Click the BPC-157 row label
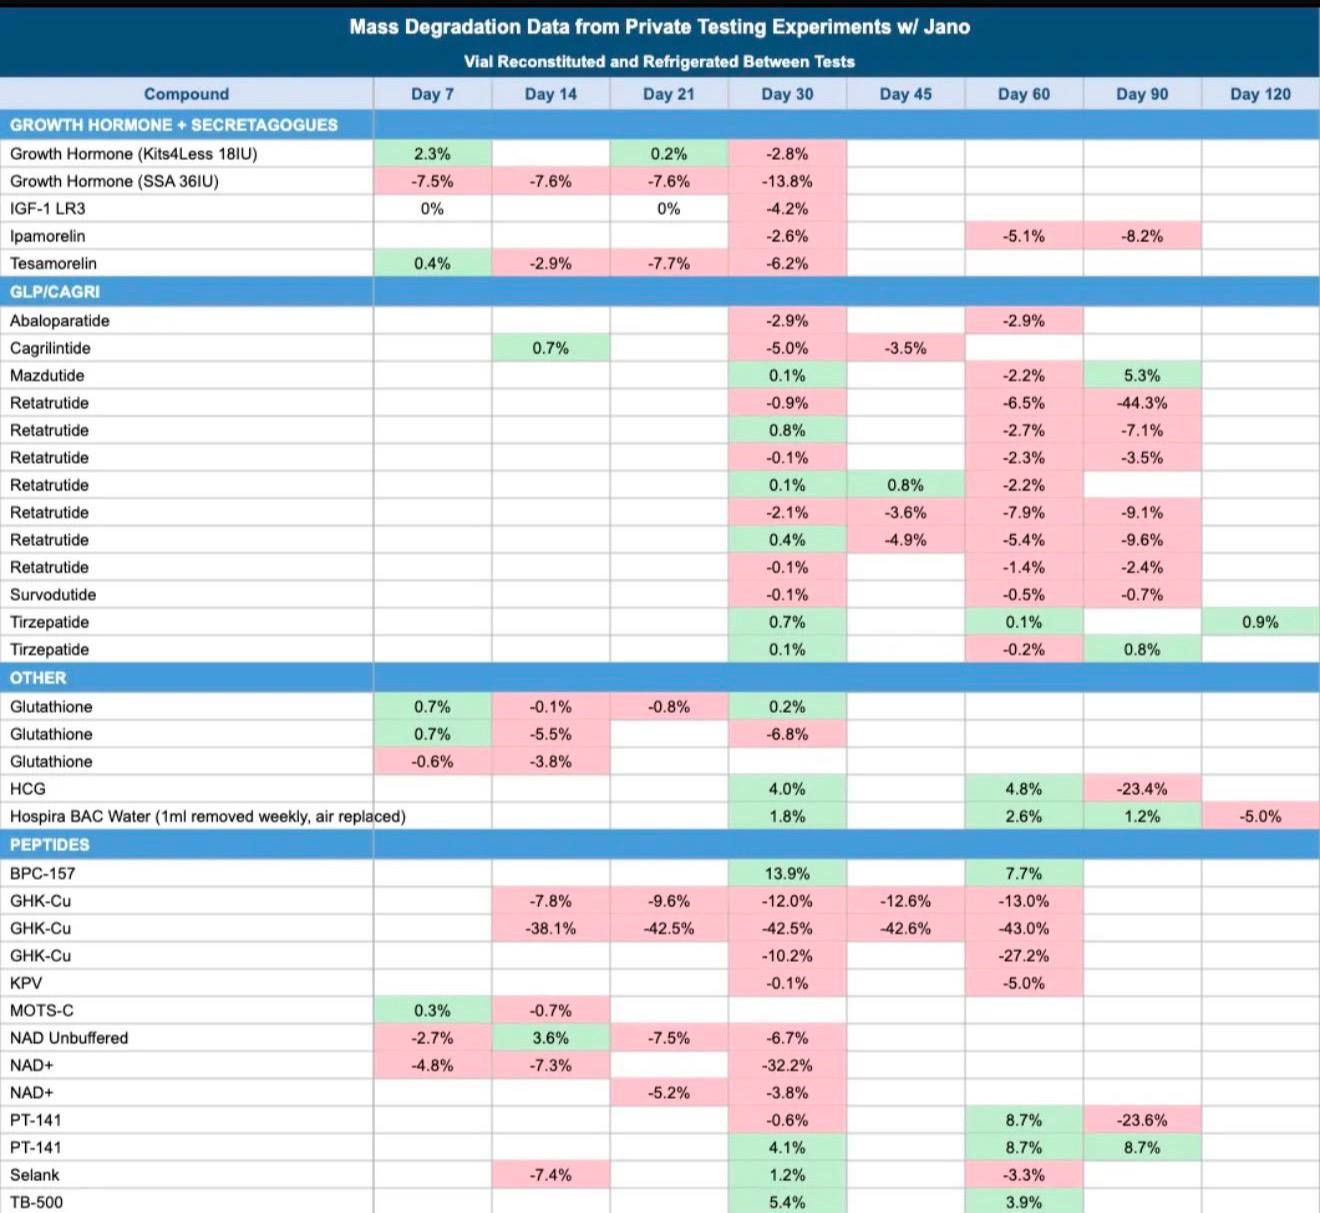Viewport: 1320px width, 1213px height. [43, 874]
